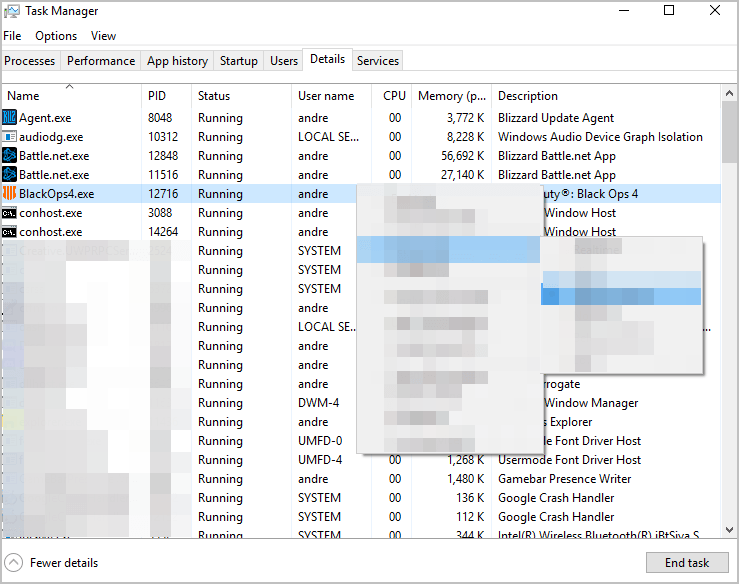739x584 pixels.
Task: Click the Fewer details label
Action: (64, 563)
